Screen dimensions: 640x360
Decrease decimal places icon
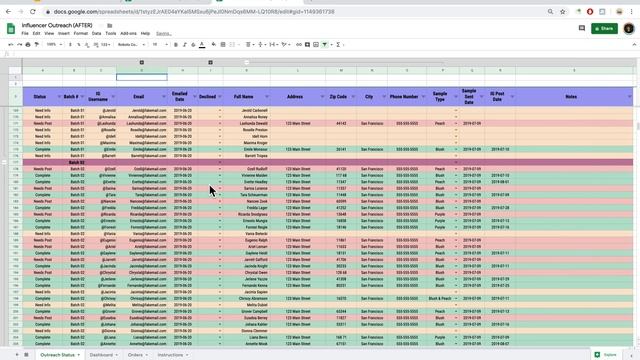[x=87, y=44]
